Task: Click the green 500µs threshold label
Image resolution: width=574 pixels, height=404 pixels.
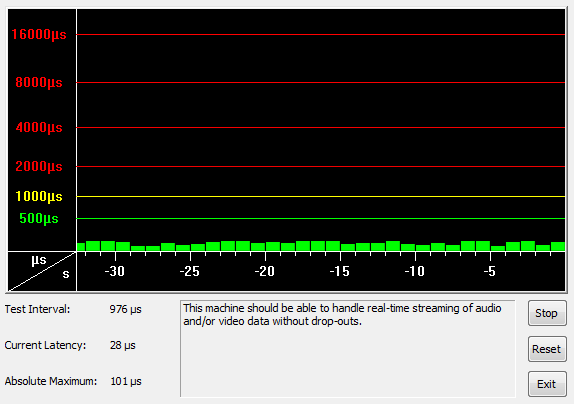Action: (39, 218)
